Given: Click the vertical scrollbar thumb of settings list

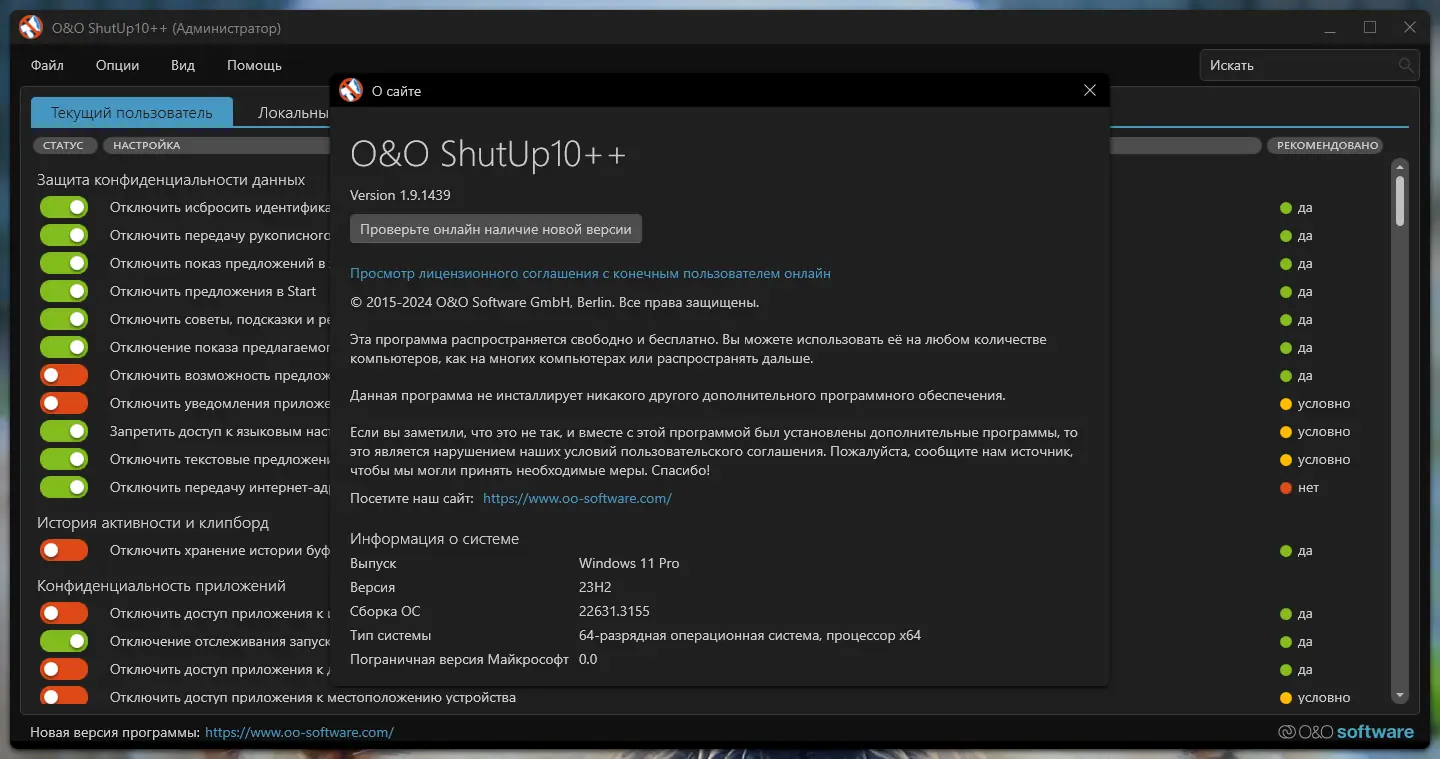Looking at the screenshot, I should click(x=1400, y=200).
